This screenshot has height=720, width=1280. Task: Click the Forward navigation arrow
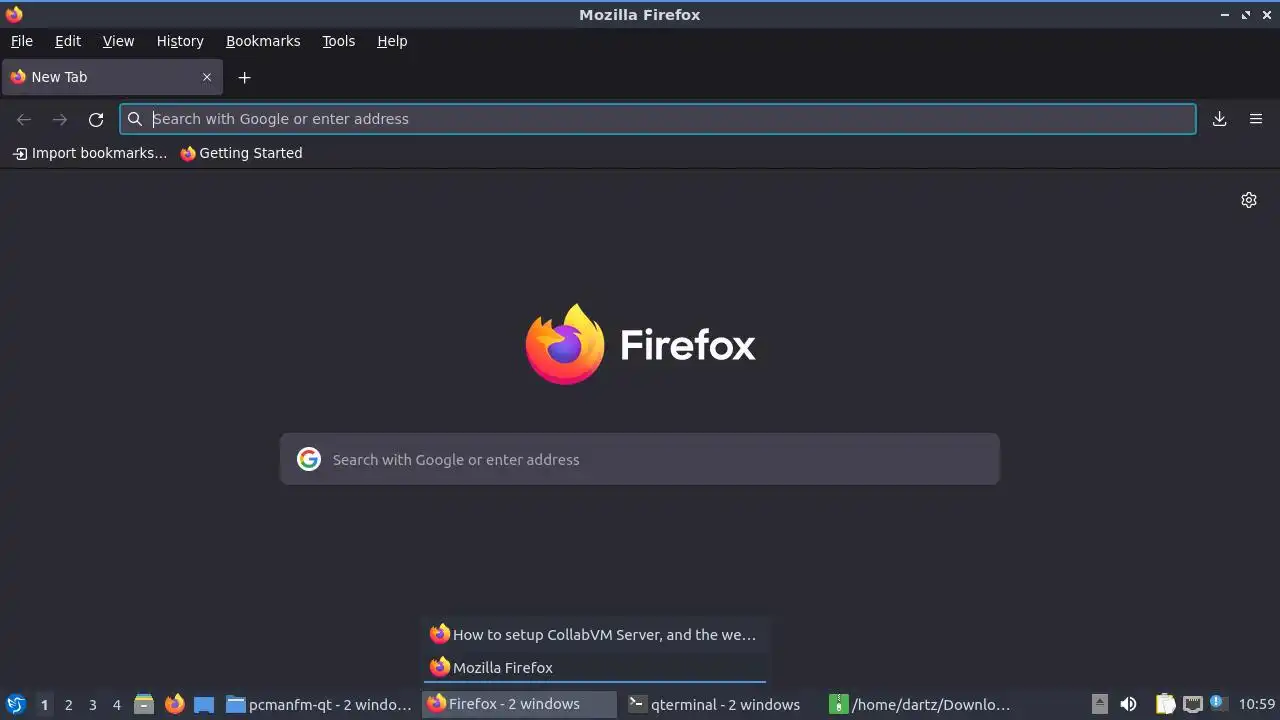click(60, 119)
